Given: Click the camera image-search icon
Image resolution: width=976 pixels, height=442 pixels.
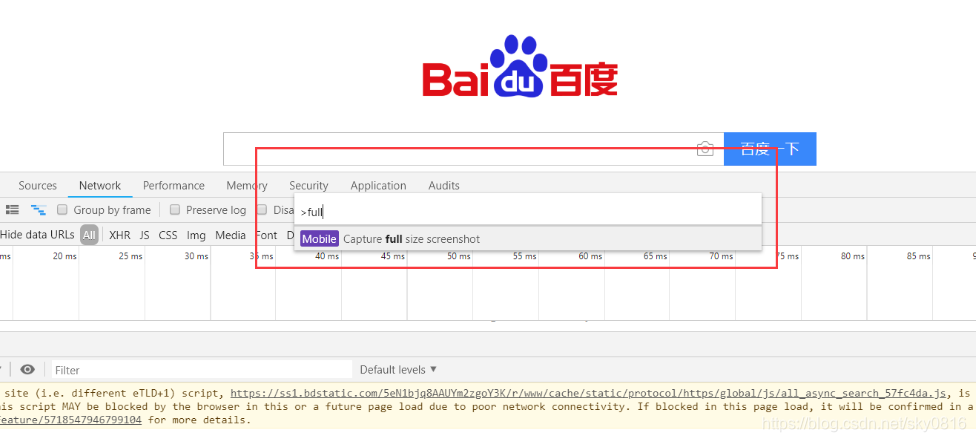Looking at the screenshot, I should coord(705,149).
